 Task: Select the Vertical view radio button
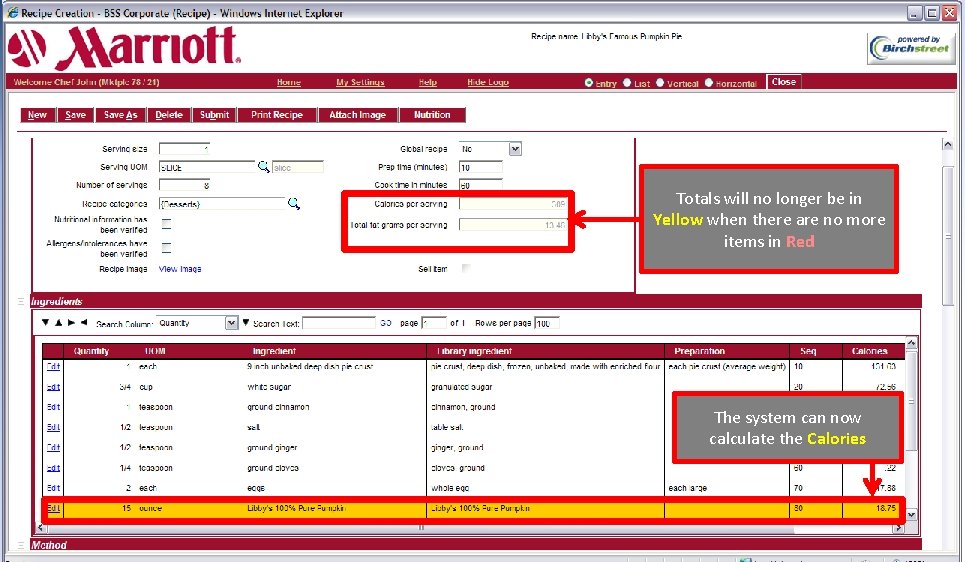click(660, 82)
